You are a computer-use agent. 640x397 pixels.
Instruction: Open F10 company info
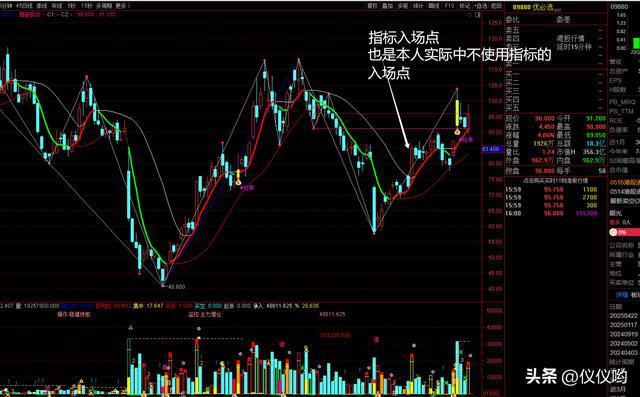449,6
